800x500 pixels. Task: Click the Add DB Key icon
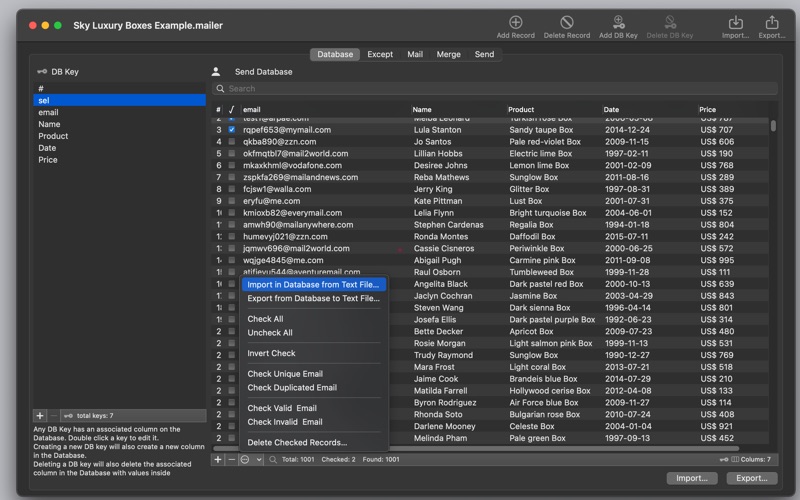(x=618, y=23)
